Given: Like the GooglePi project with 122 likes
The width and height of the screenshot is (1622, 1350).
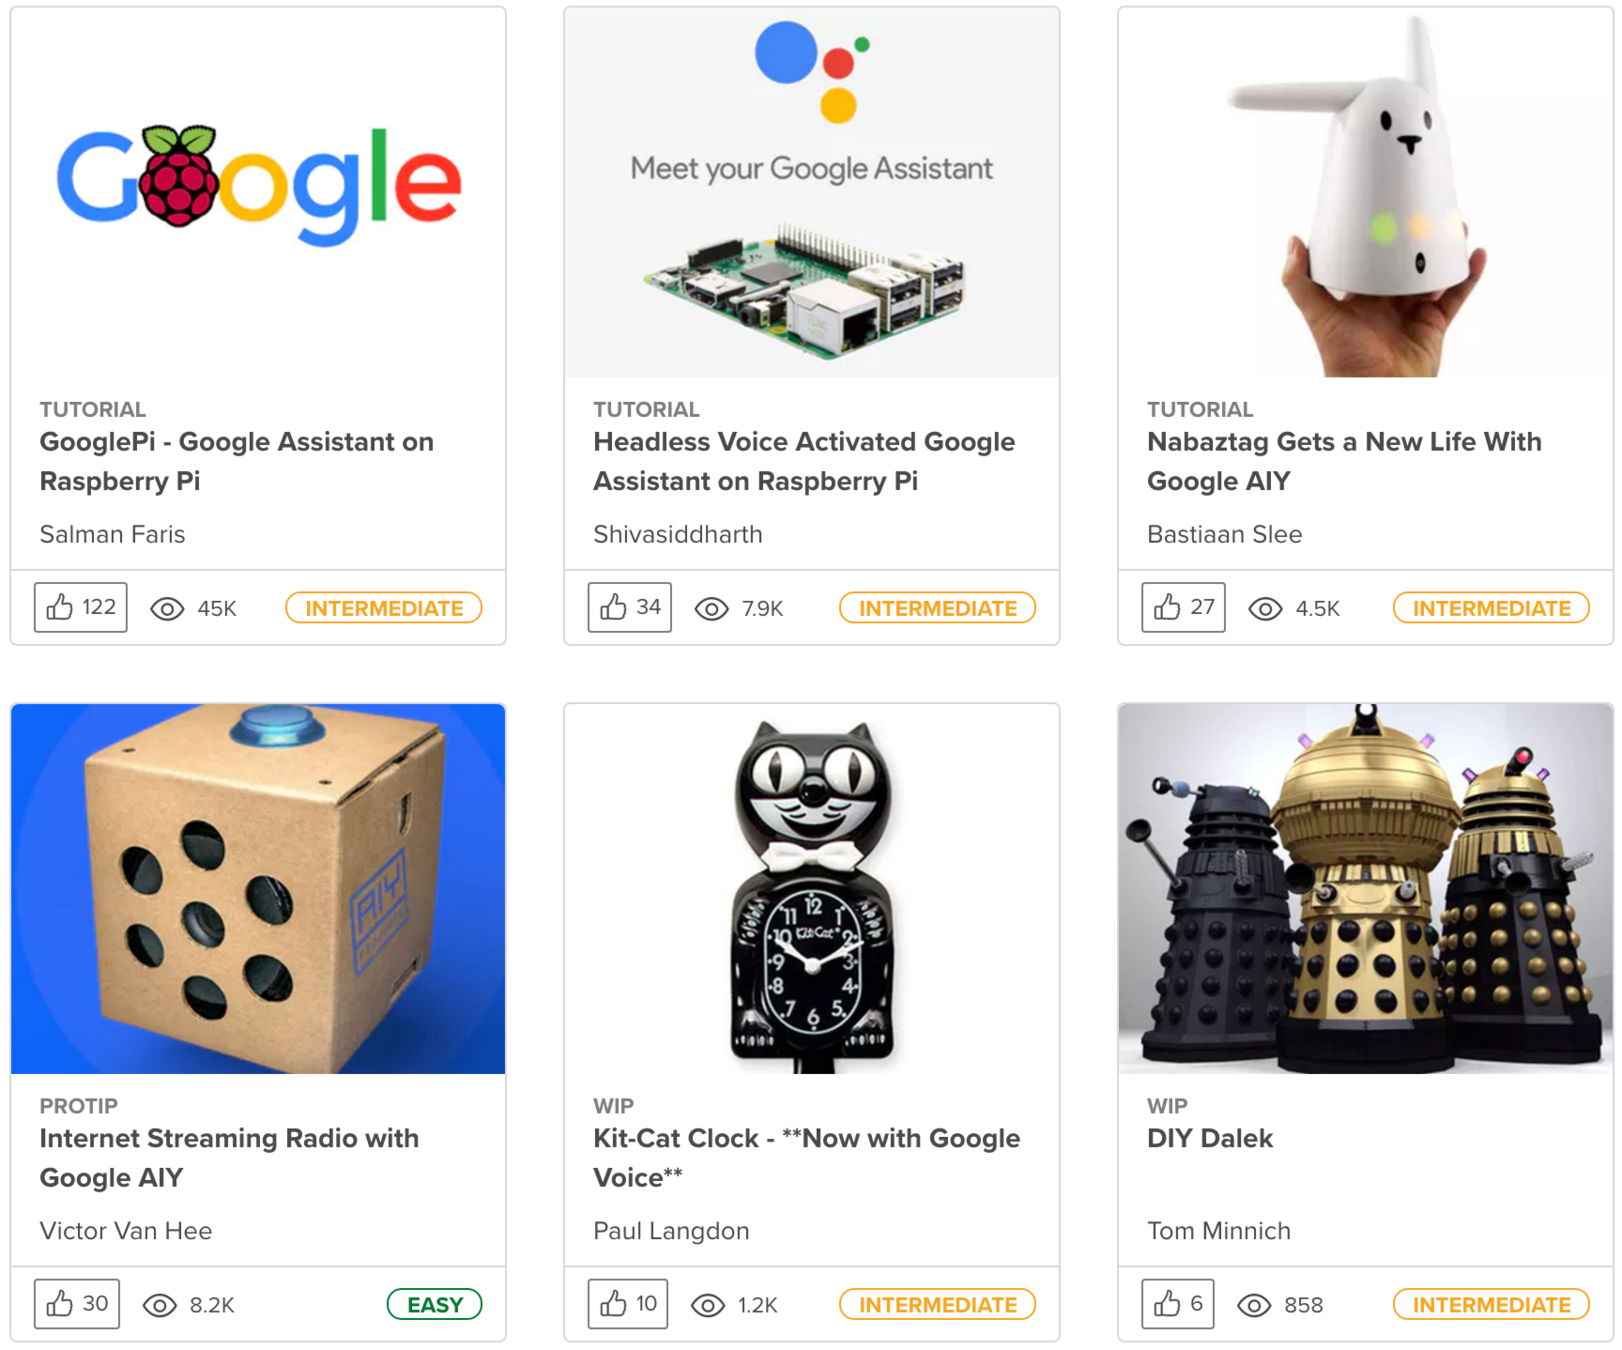Looking at the screenshot, I should (x=81, y=607).
